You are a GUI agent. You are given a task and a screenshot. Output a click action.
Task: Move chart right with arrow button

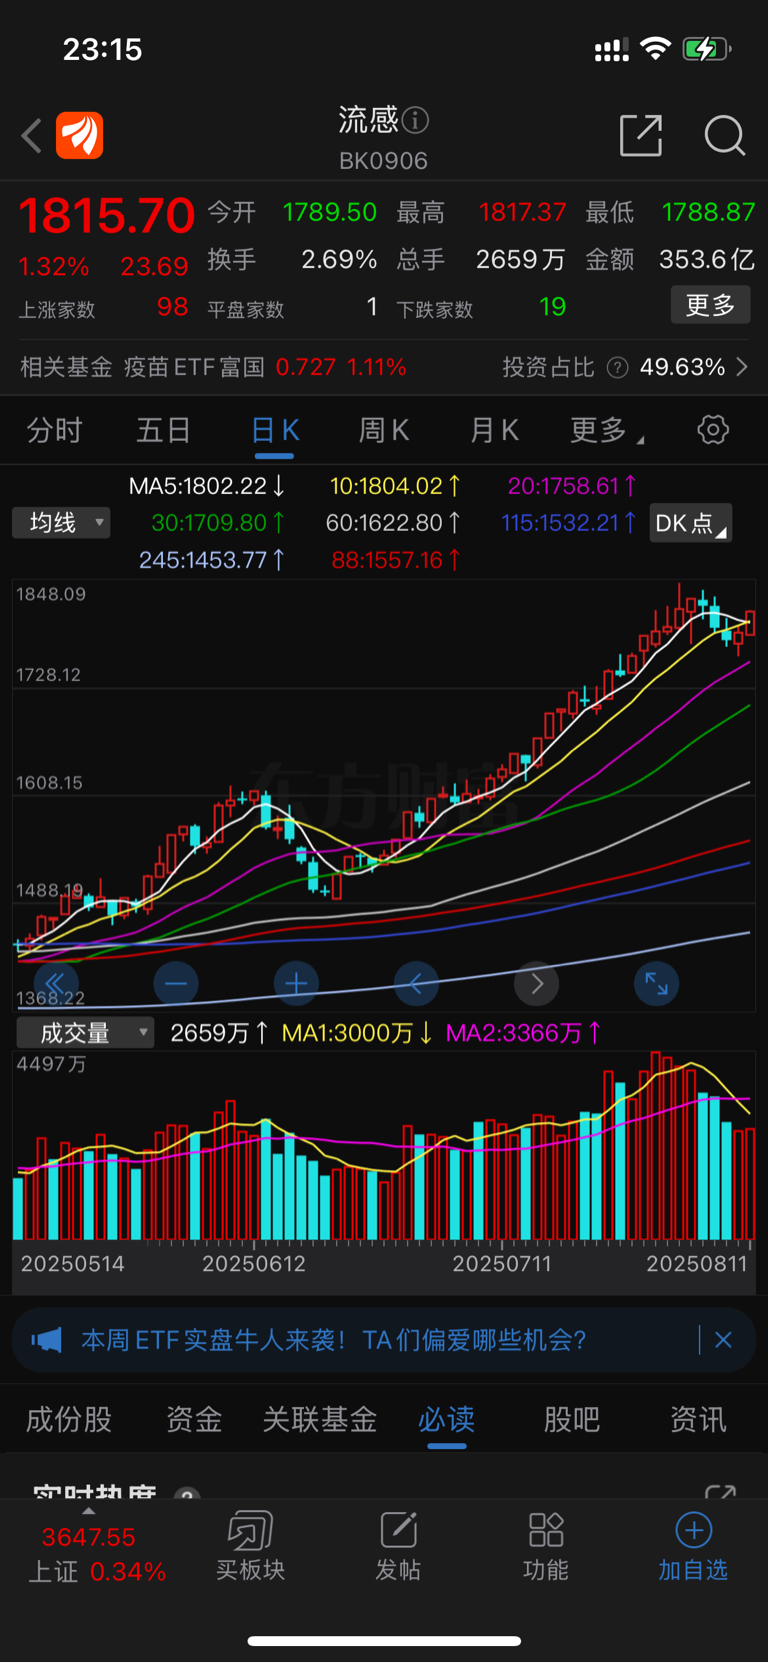[537, 984]
